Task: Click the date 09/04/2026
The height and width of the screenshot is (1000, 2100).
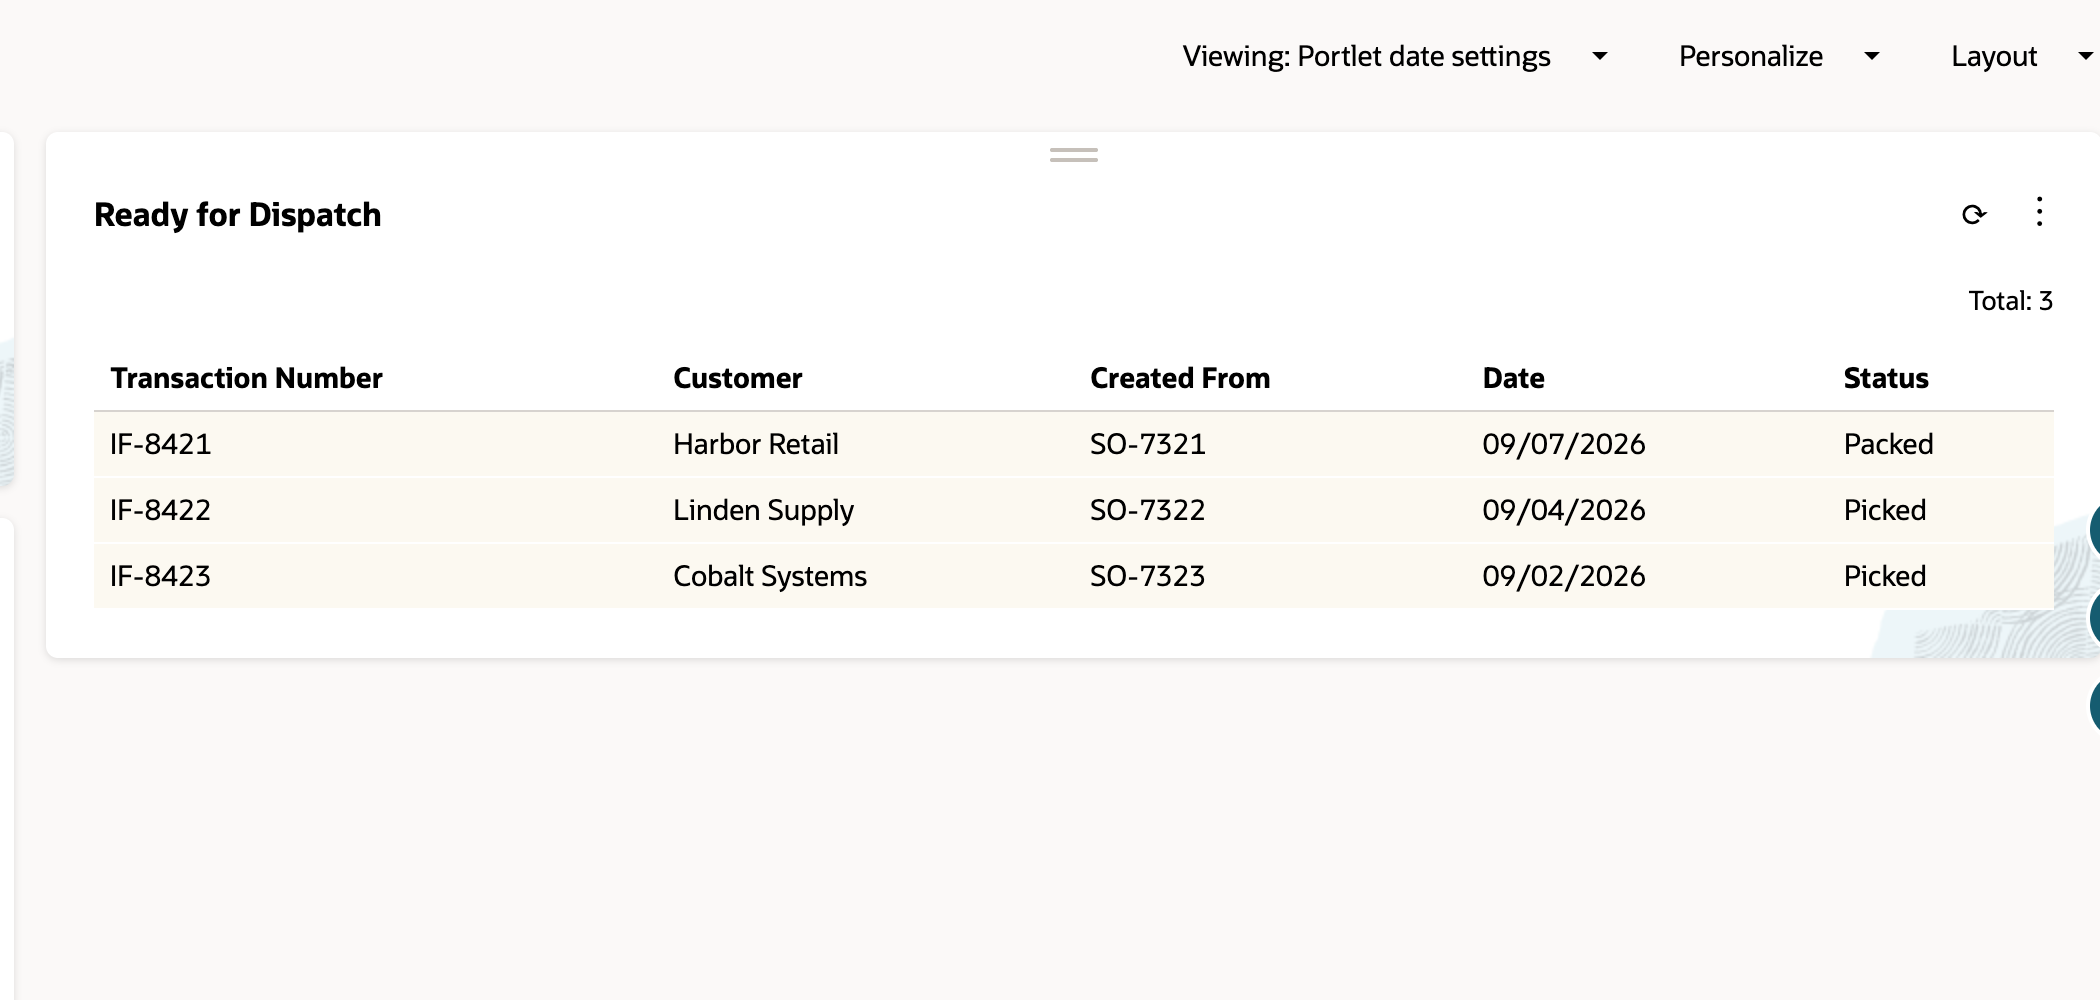Action: tap(1563, 510)
